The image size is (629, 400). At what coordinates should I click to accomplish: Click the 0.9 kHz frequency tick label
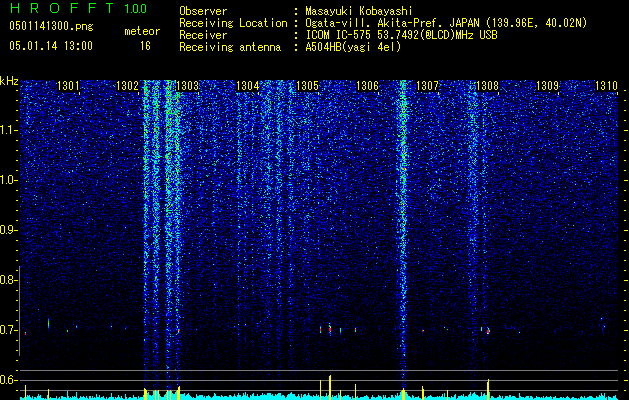click(x=9, y=230)
